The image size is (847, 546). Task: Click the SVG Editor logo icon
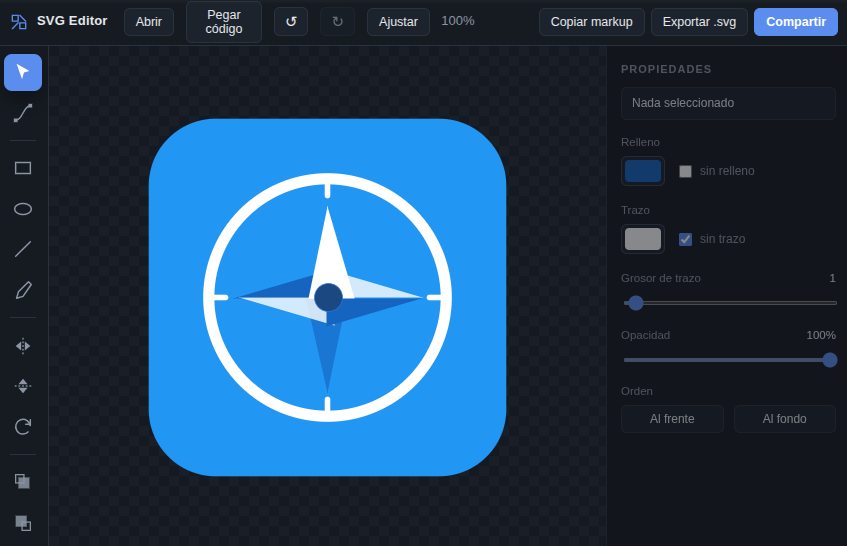click(19, 22)
